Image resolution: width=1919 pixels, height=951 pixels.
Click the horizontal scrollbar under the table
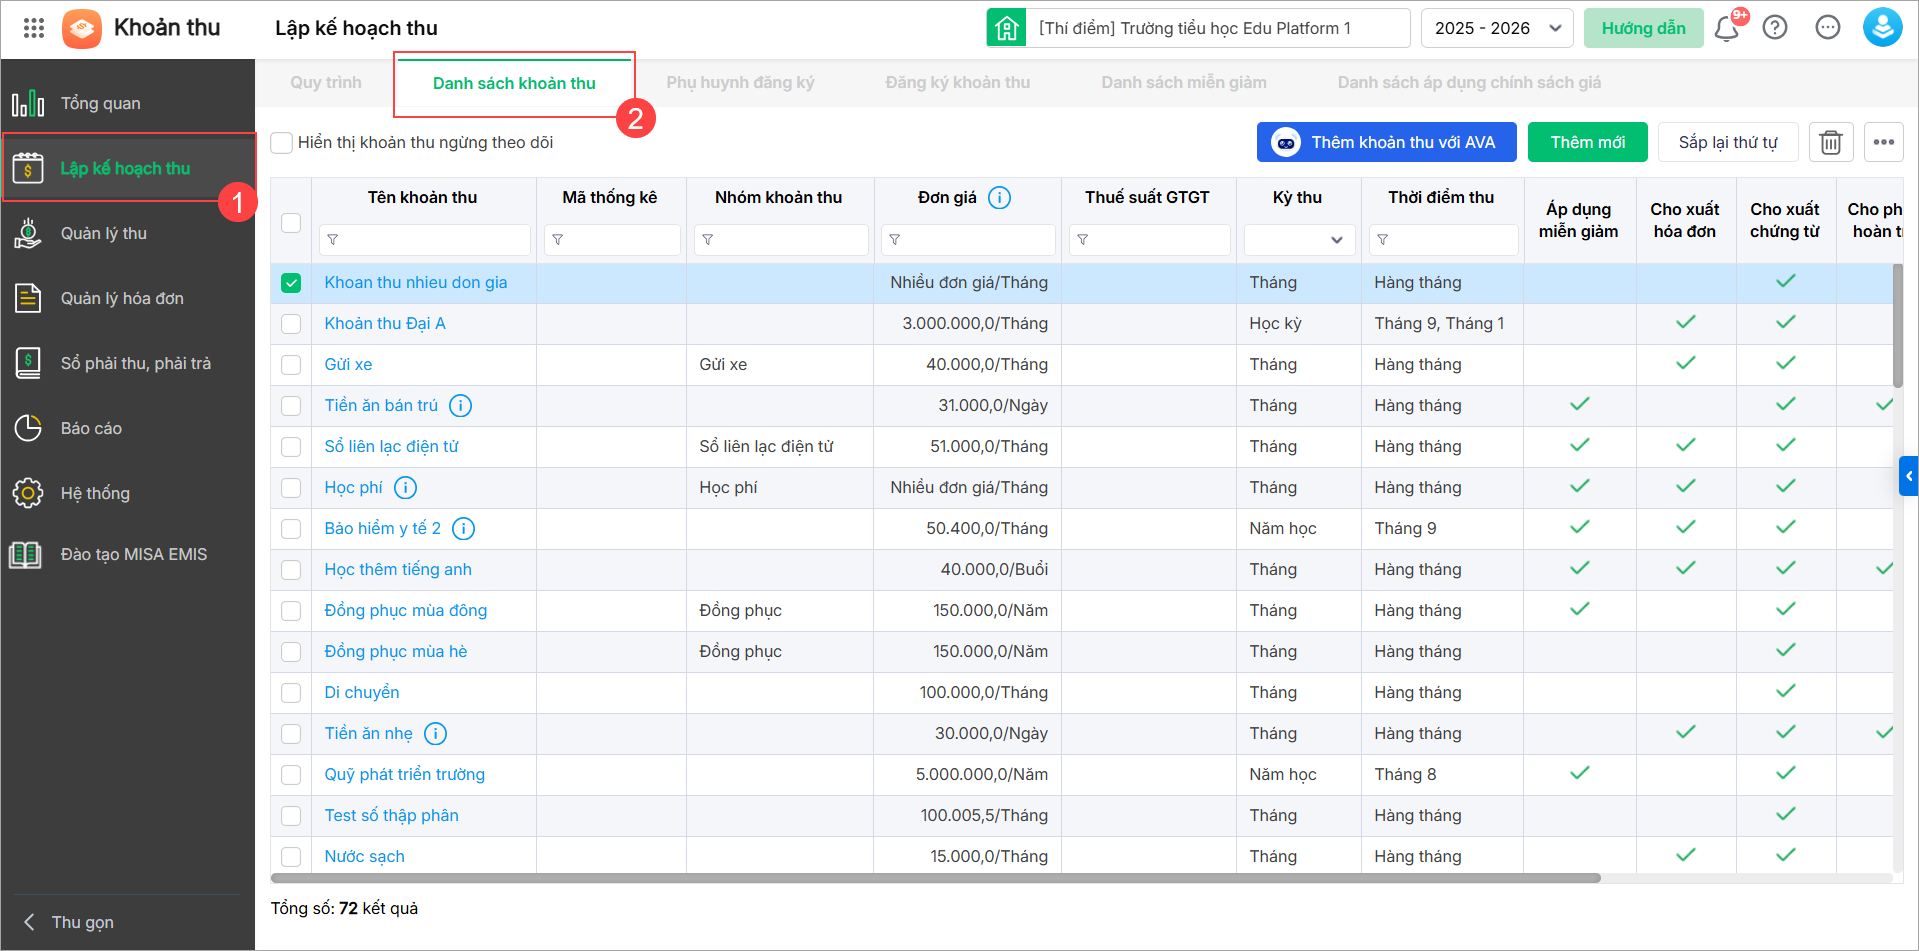[x=935, y=878]
